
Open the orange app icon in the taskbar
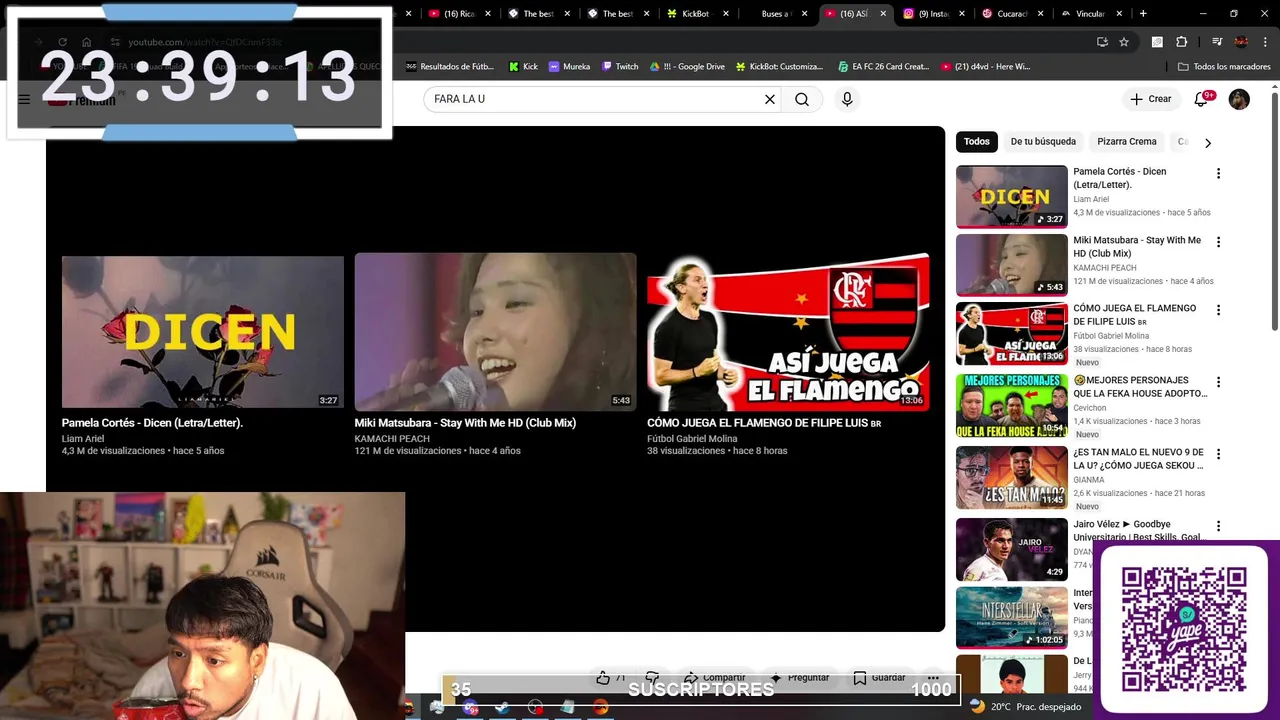[600, 707]
